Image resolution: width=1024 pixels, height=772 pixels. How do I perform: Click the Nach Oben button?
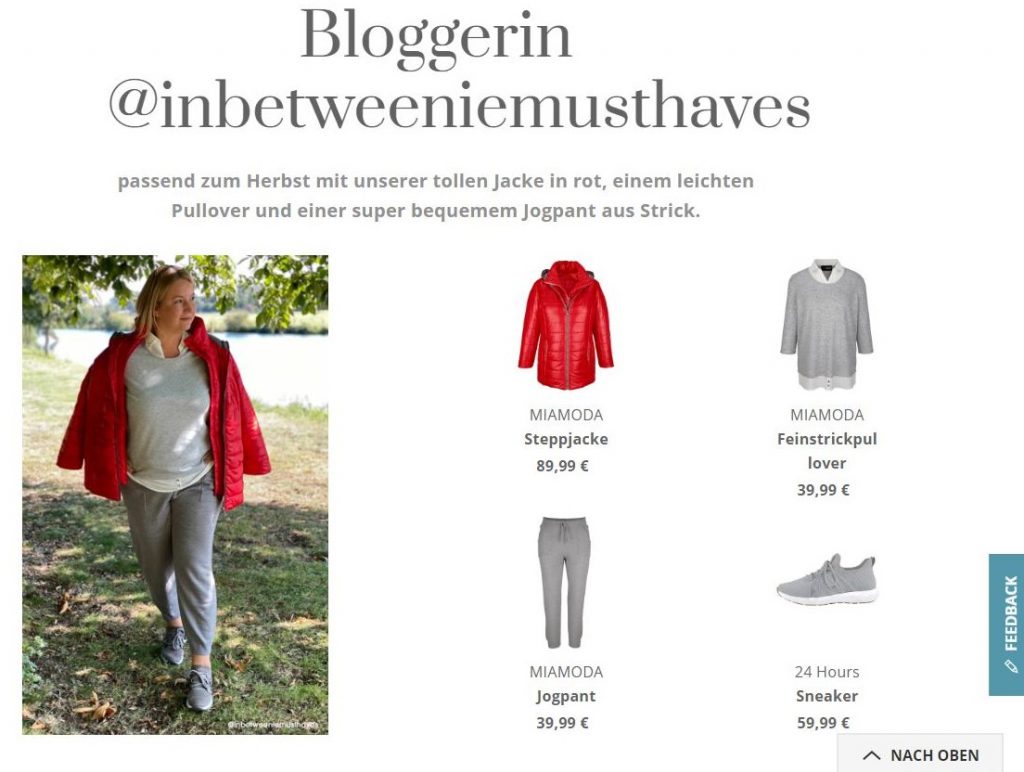click(920, 754)
